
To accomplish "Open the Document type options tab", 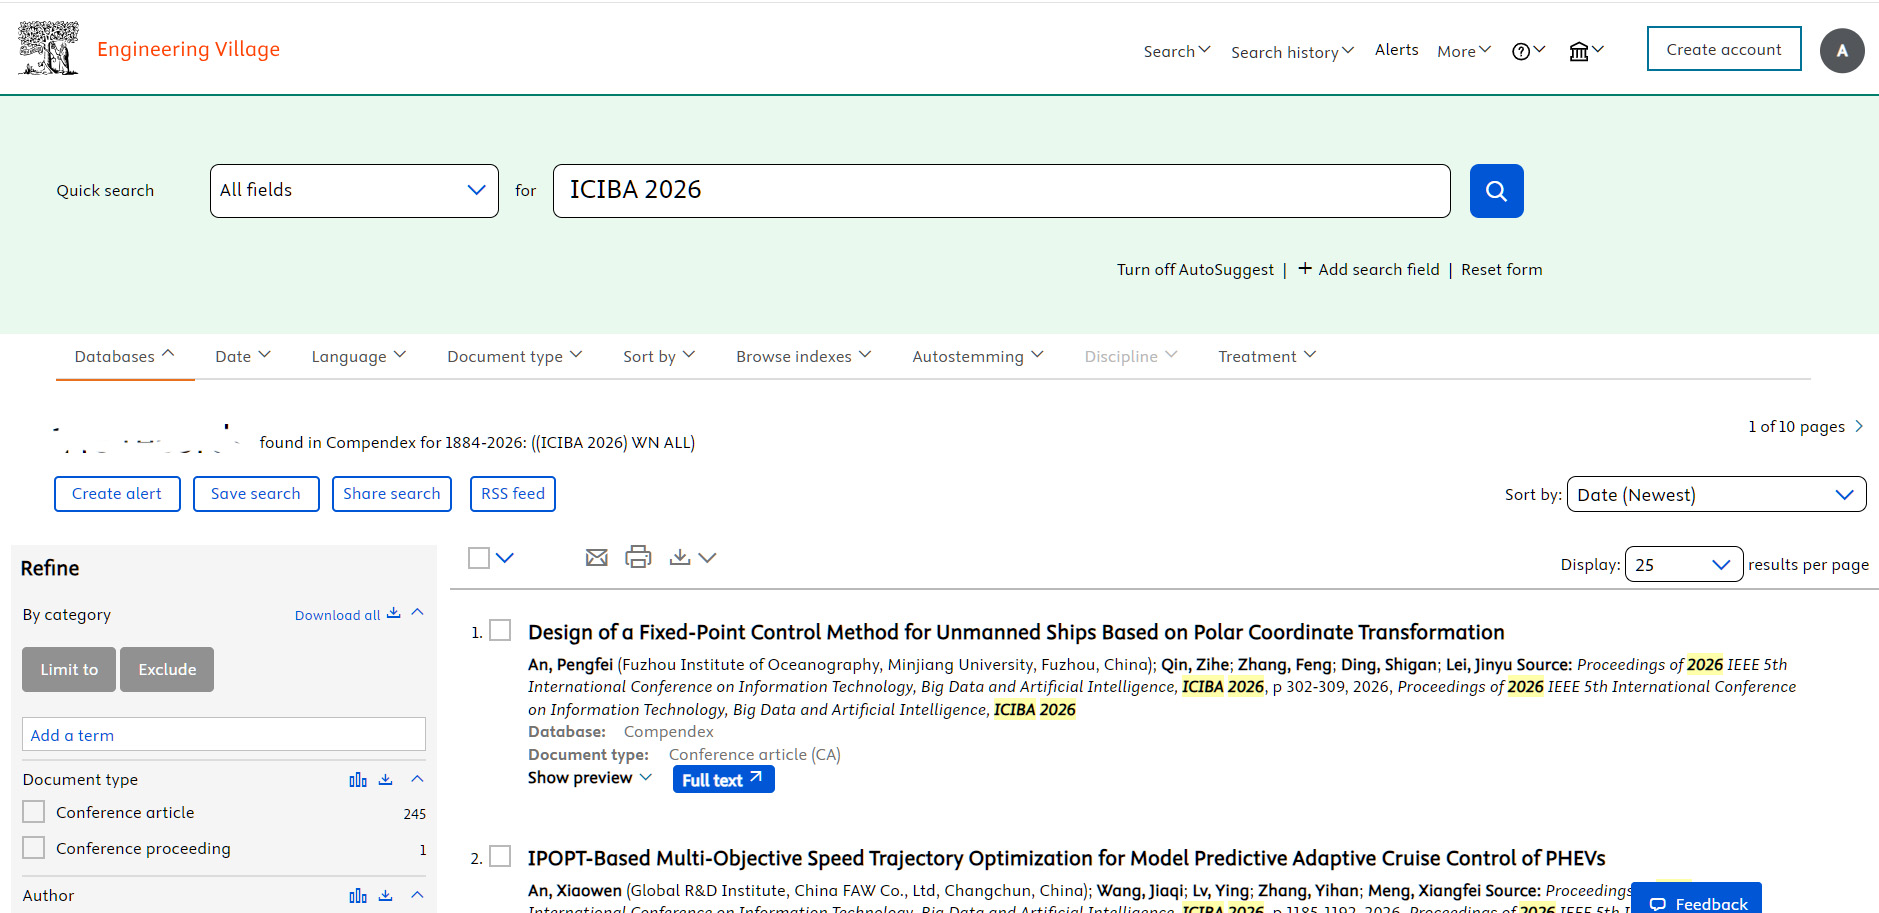I will (x=514, y=356).
